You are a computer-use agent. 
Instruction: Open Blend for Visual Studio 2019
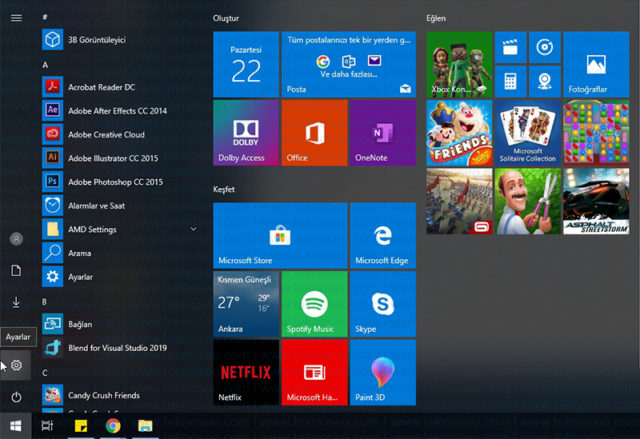(120, 348)
